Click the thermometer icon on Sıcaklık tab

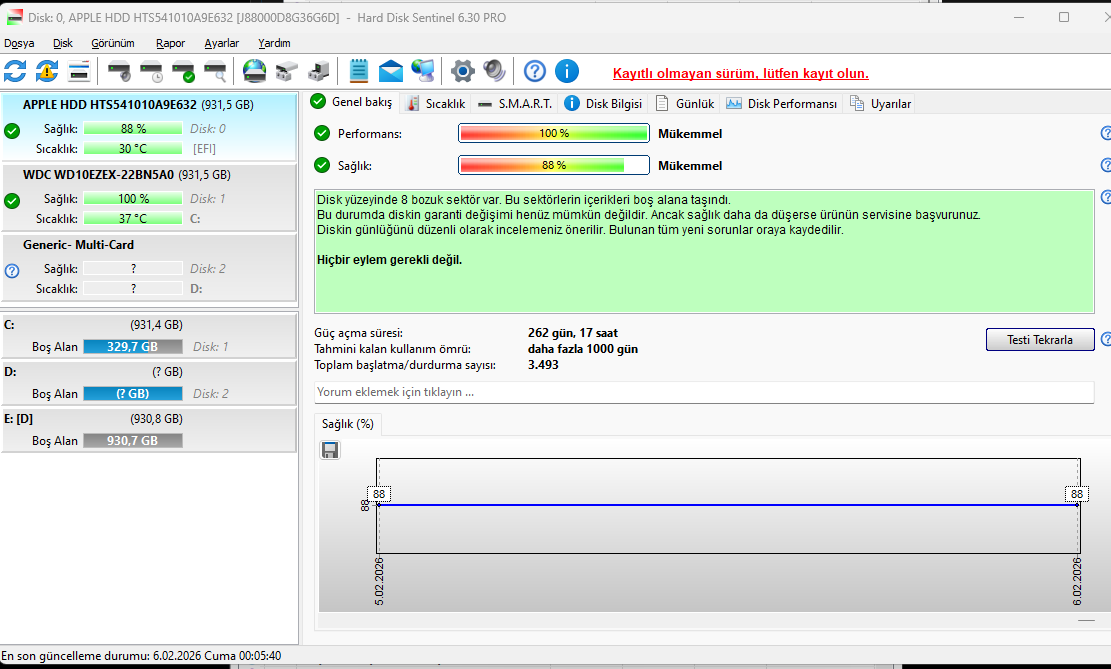coord(413,103)
